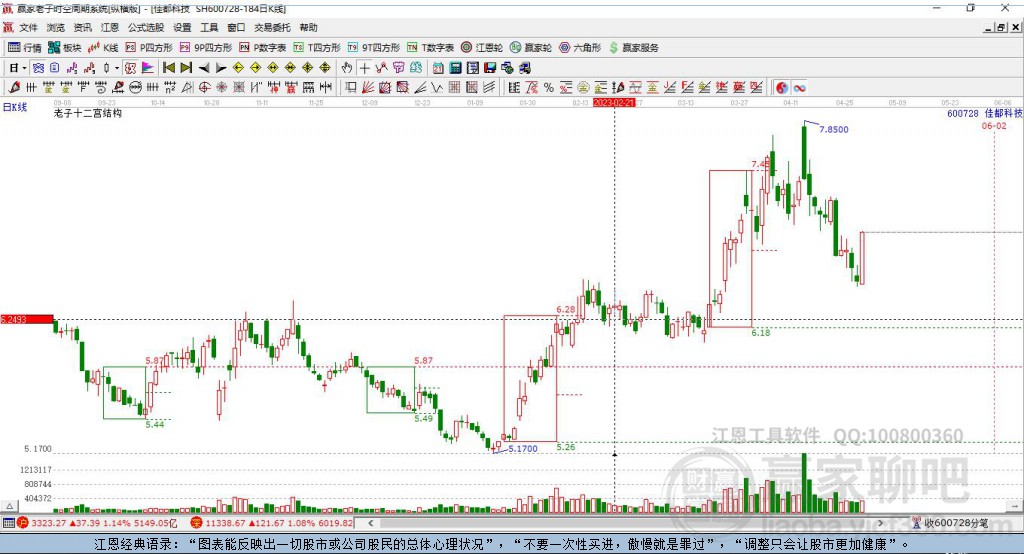Click the red 2023-02-21 date marker
This screenshot has height=554, width=1024.
click(614, 103)
